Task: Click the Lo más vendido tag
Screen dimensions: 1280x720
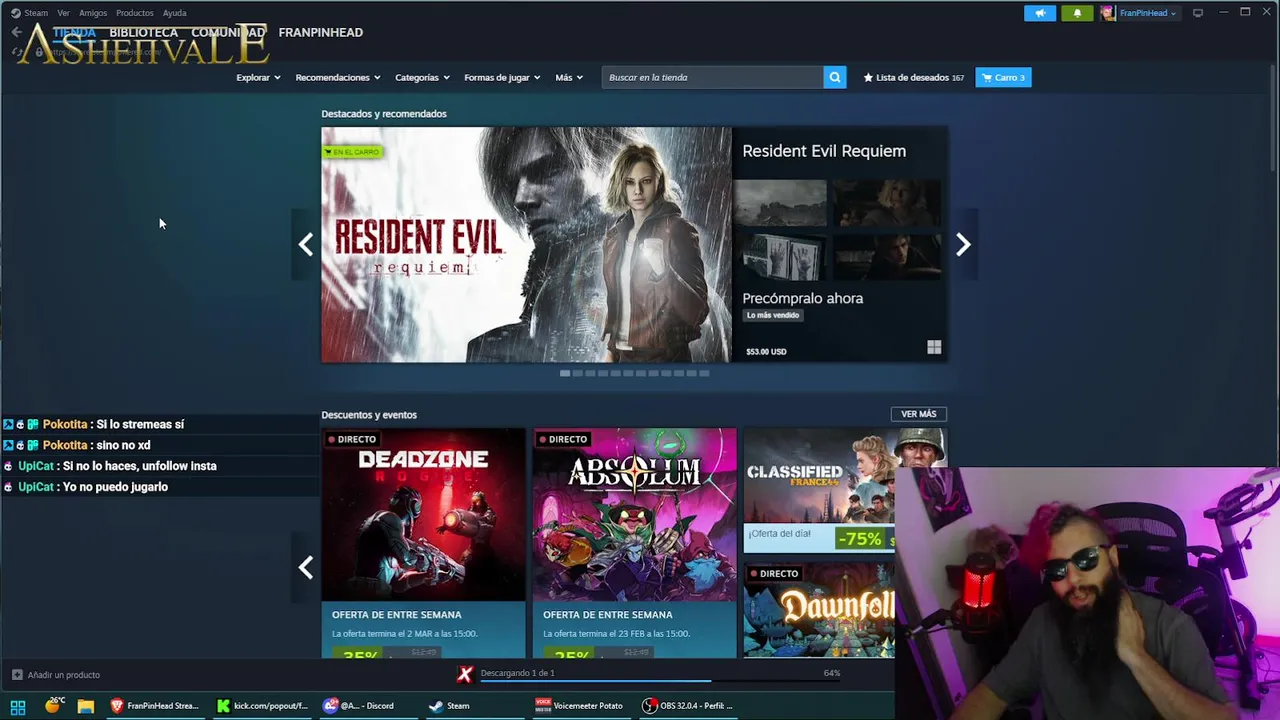Action: pyautogui.click(x=773, y=315)
